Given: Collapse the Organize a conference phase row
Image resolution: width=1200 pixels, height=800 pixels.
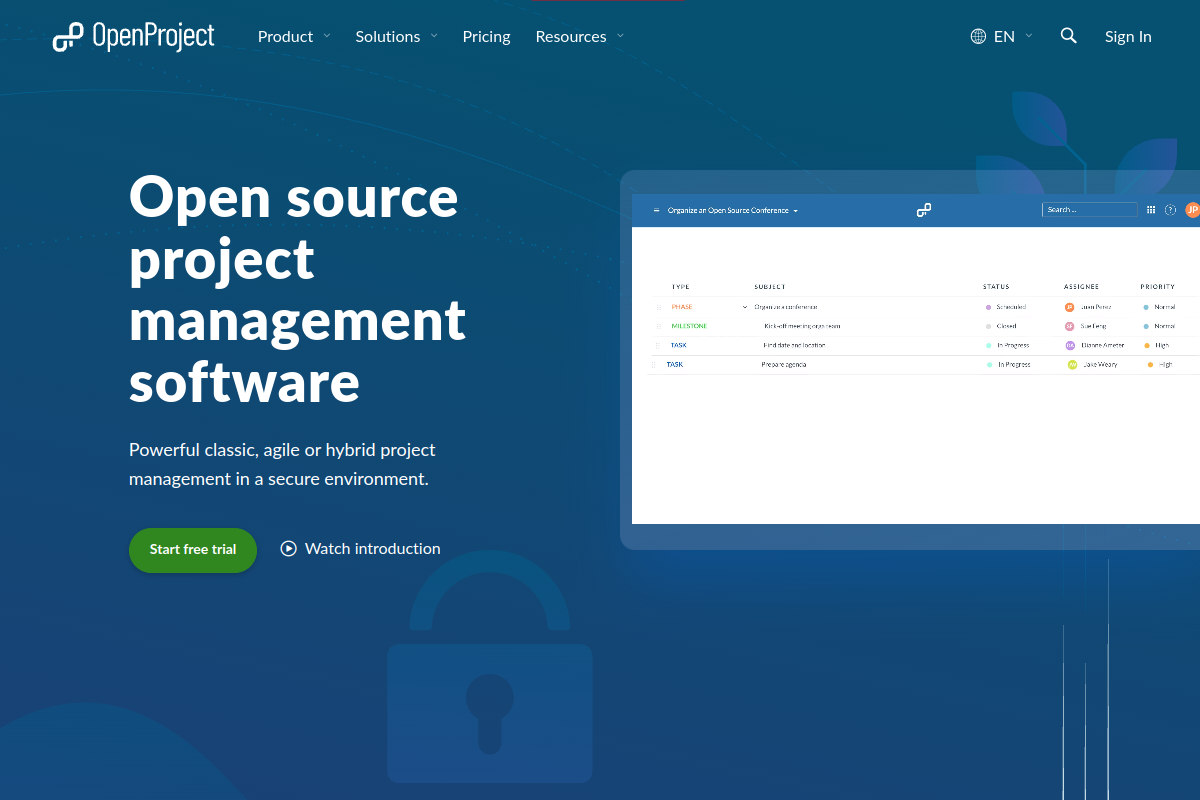Looking at the screenshot, I should (x=745, y=306).
